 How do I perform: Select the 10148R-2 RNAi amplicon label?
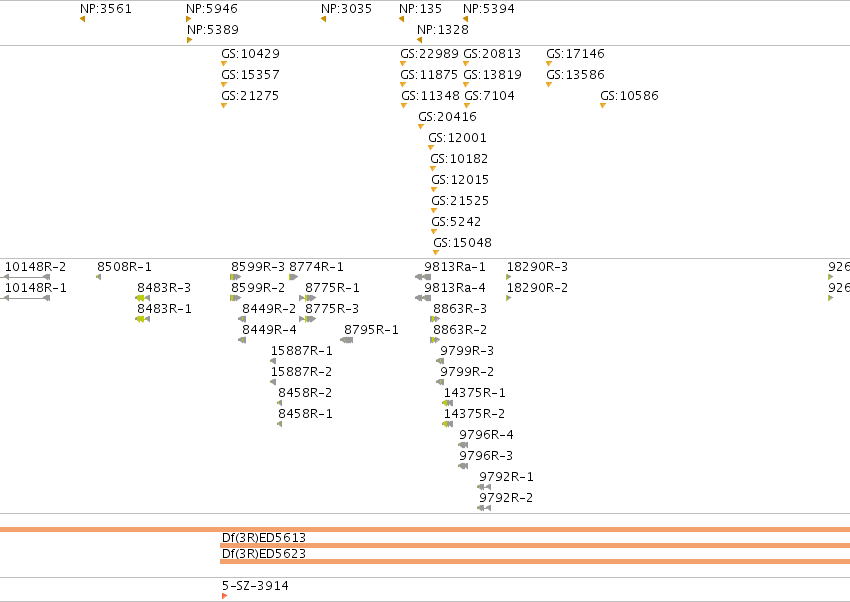36,267
